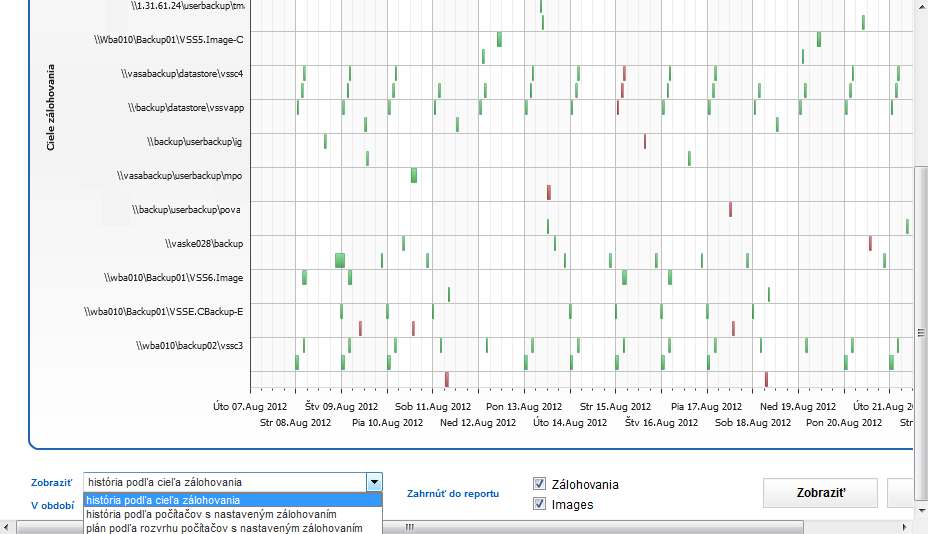Click the axis date 'Str 15.Aug 2012'

click(616, 407)
